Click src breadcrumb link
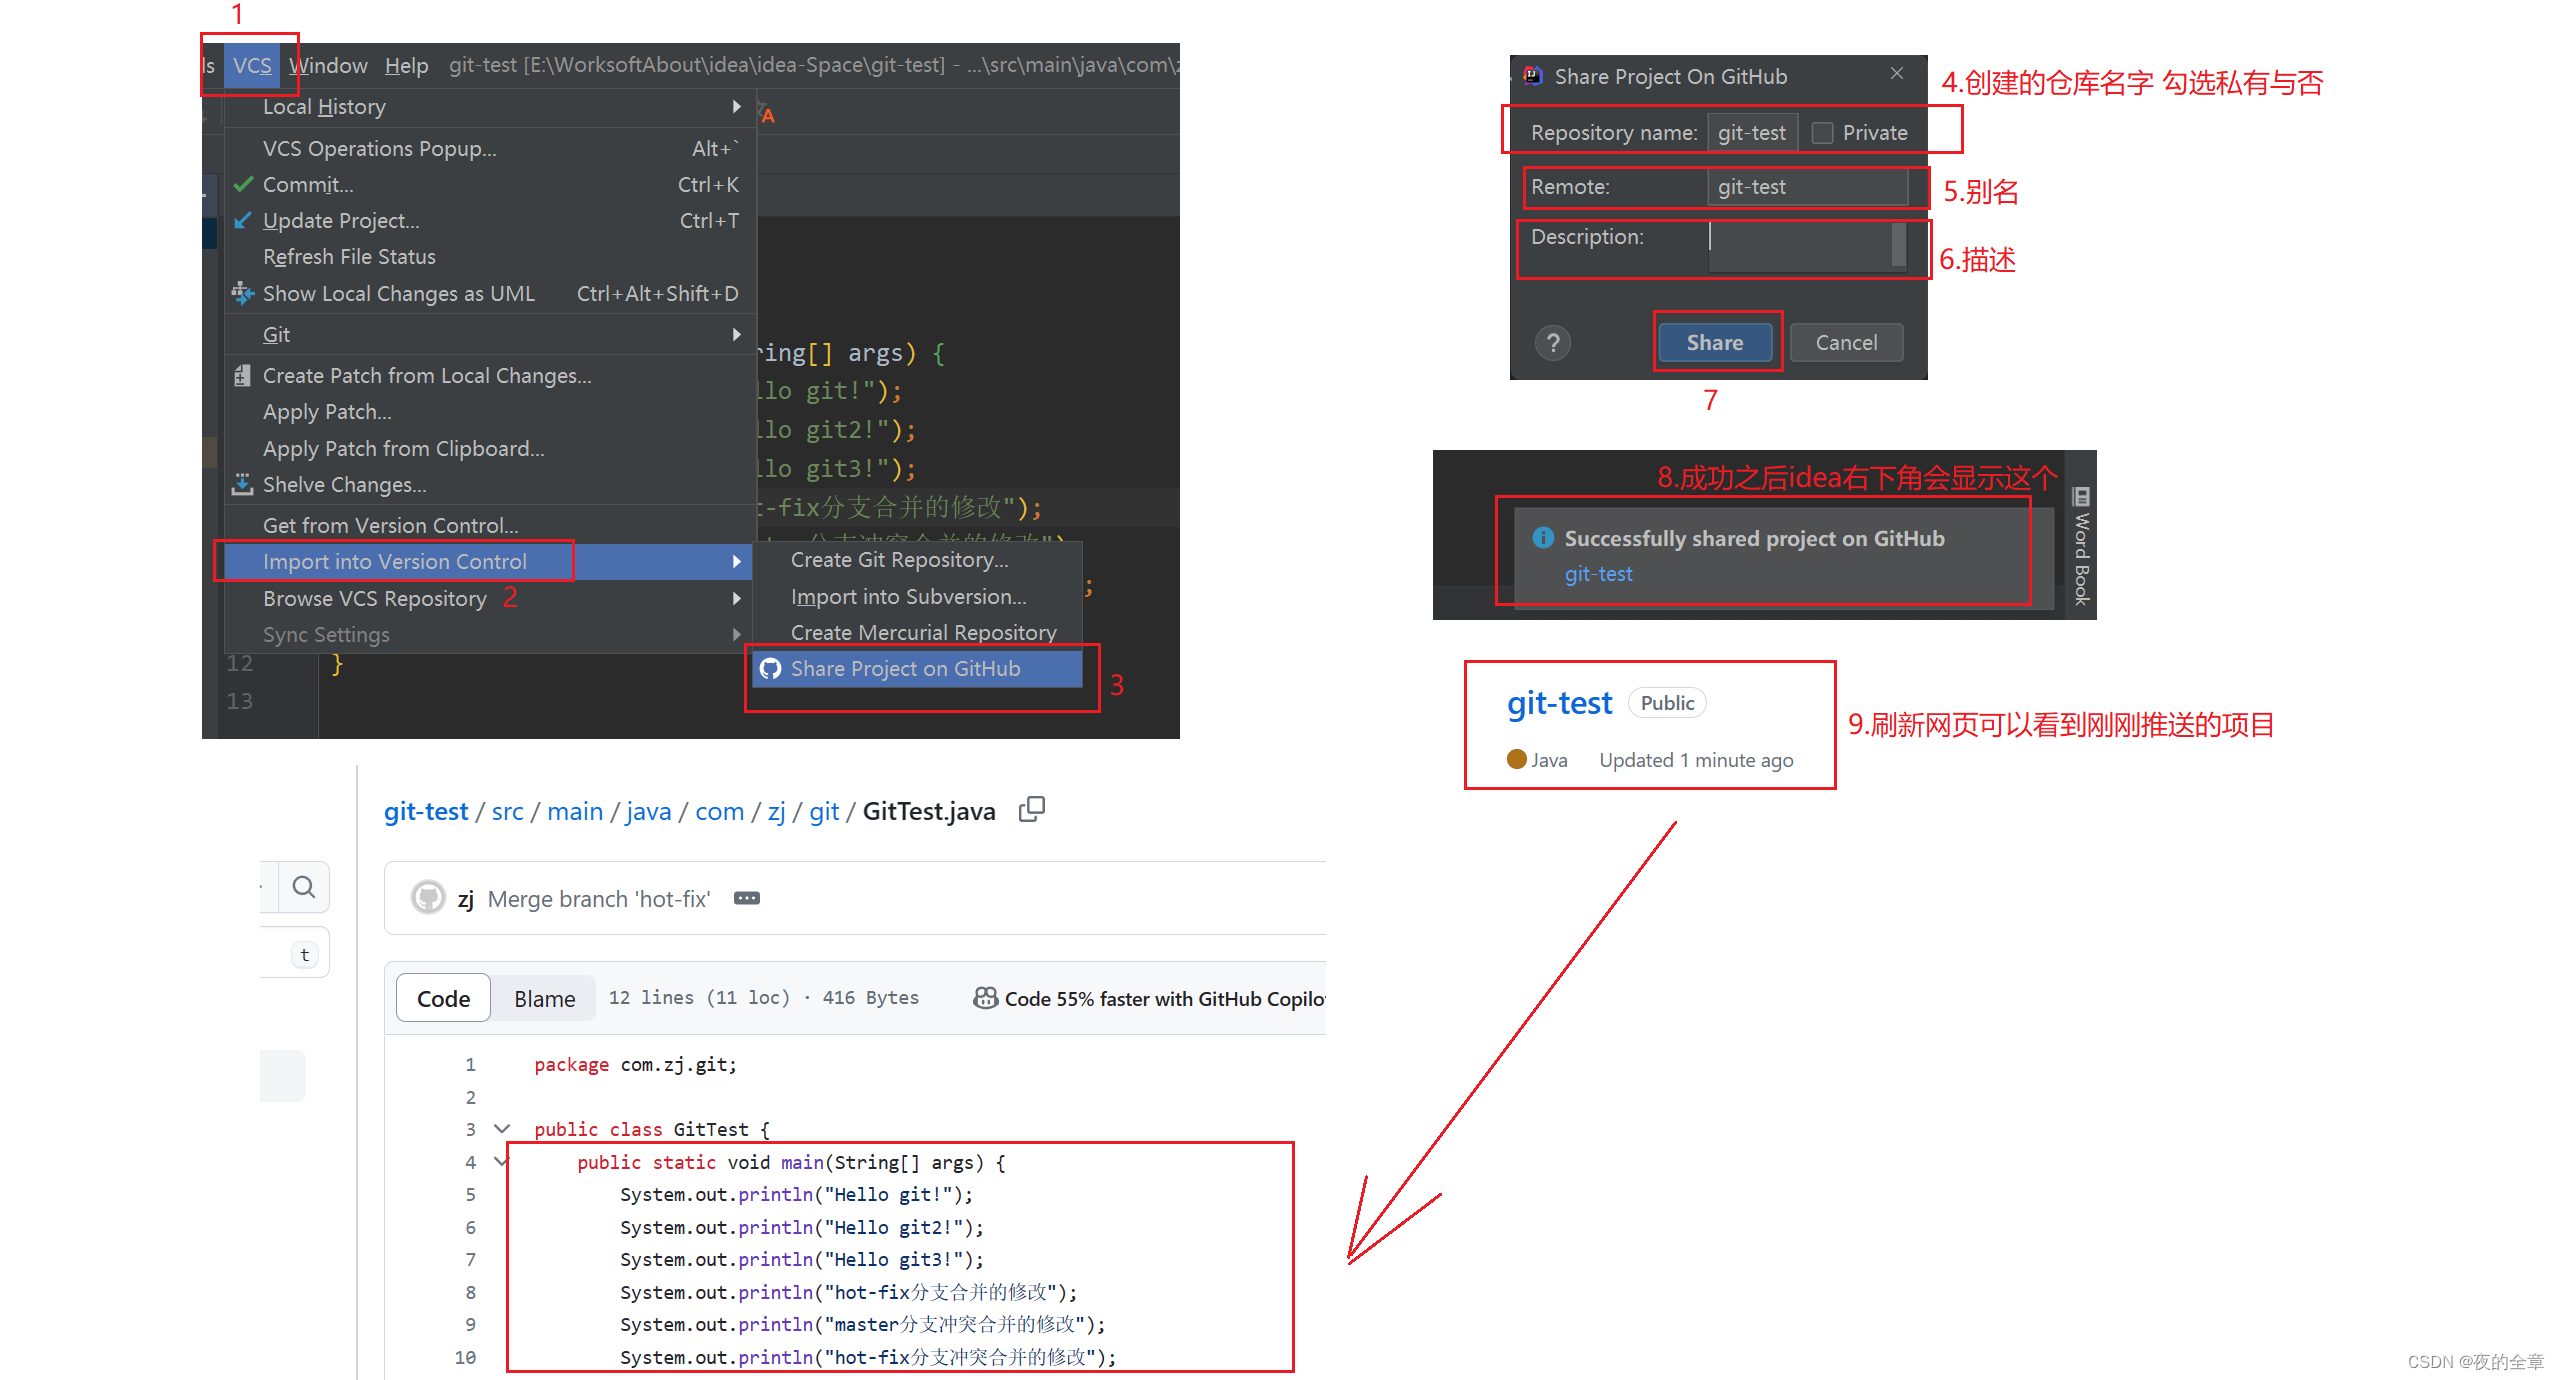The image size is (2560, 1380). [507, 811]
